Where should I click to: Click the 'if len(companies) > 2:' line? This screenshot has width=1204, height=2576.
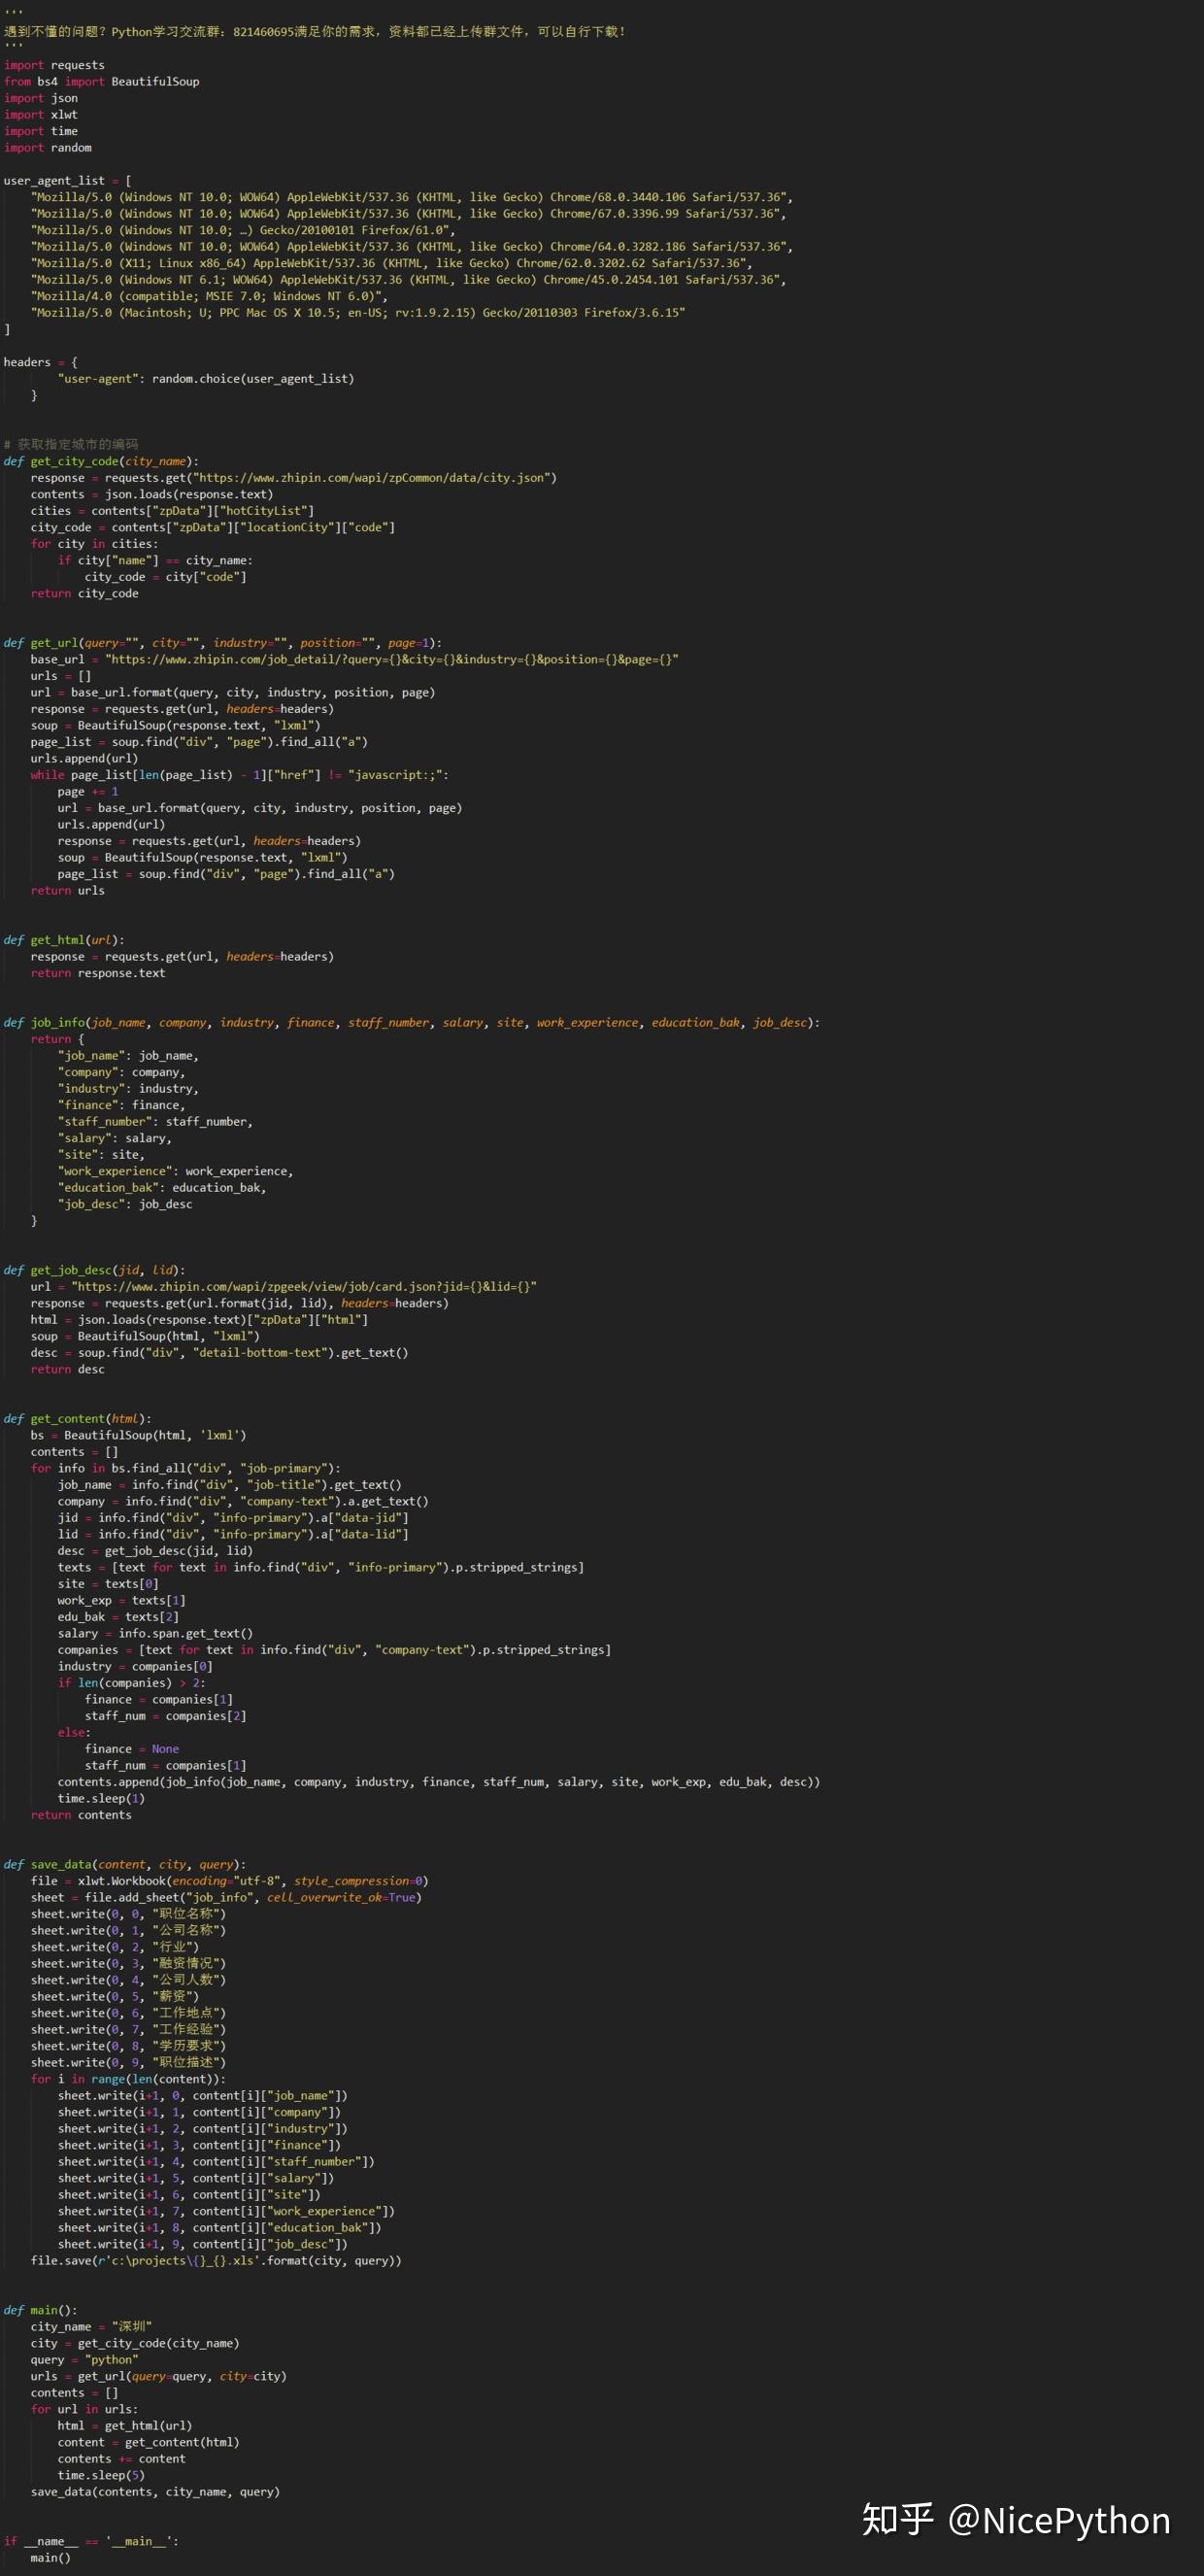[x=131, y=1682]
